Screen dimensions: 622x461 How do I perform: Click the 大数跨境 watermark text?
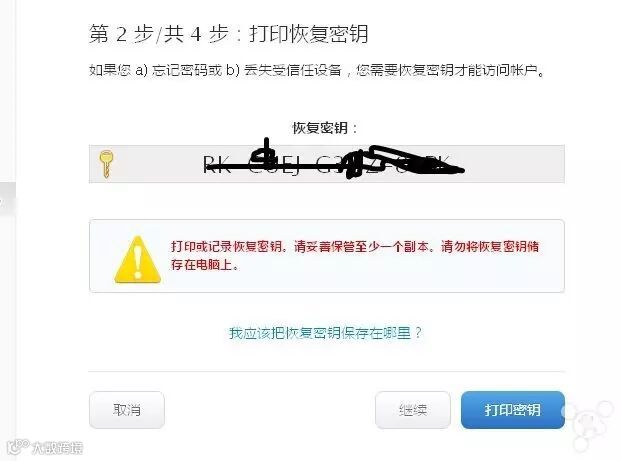(x=58, y=448)
